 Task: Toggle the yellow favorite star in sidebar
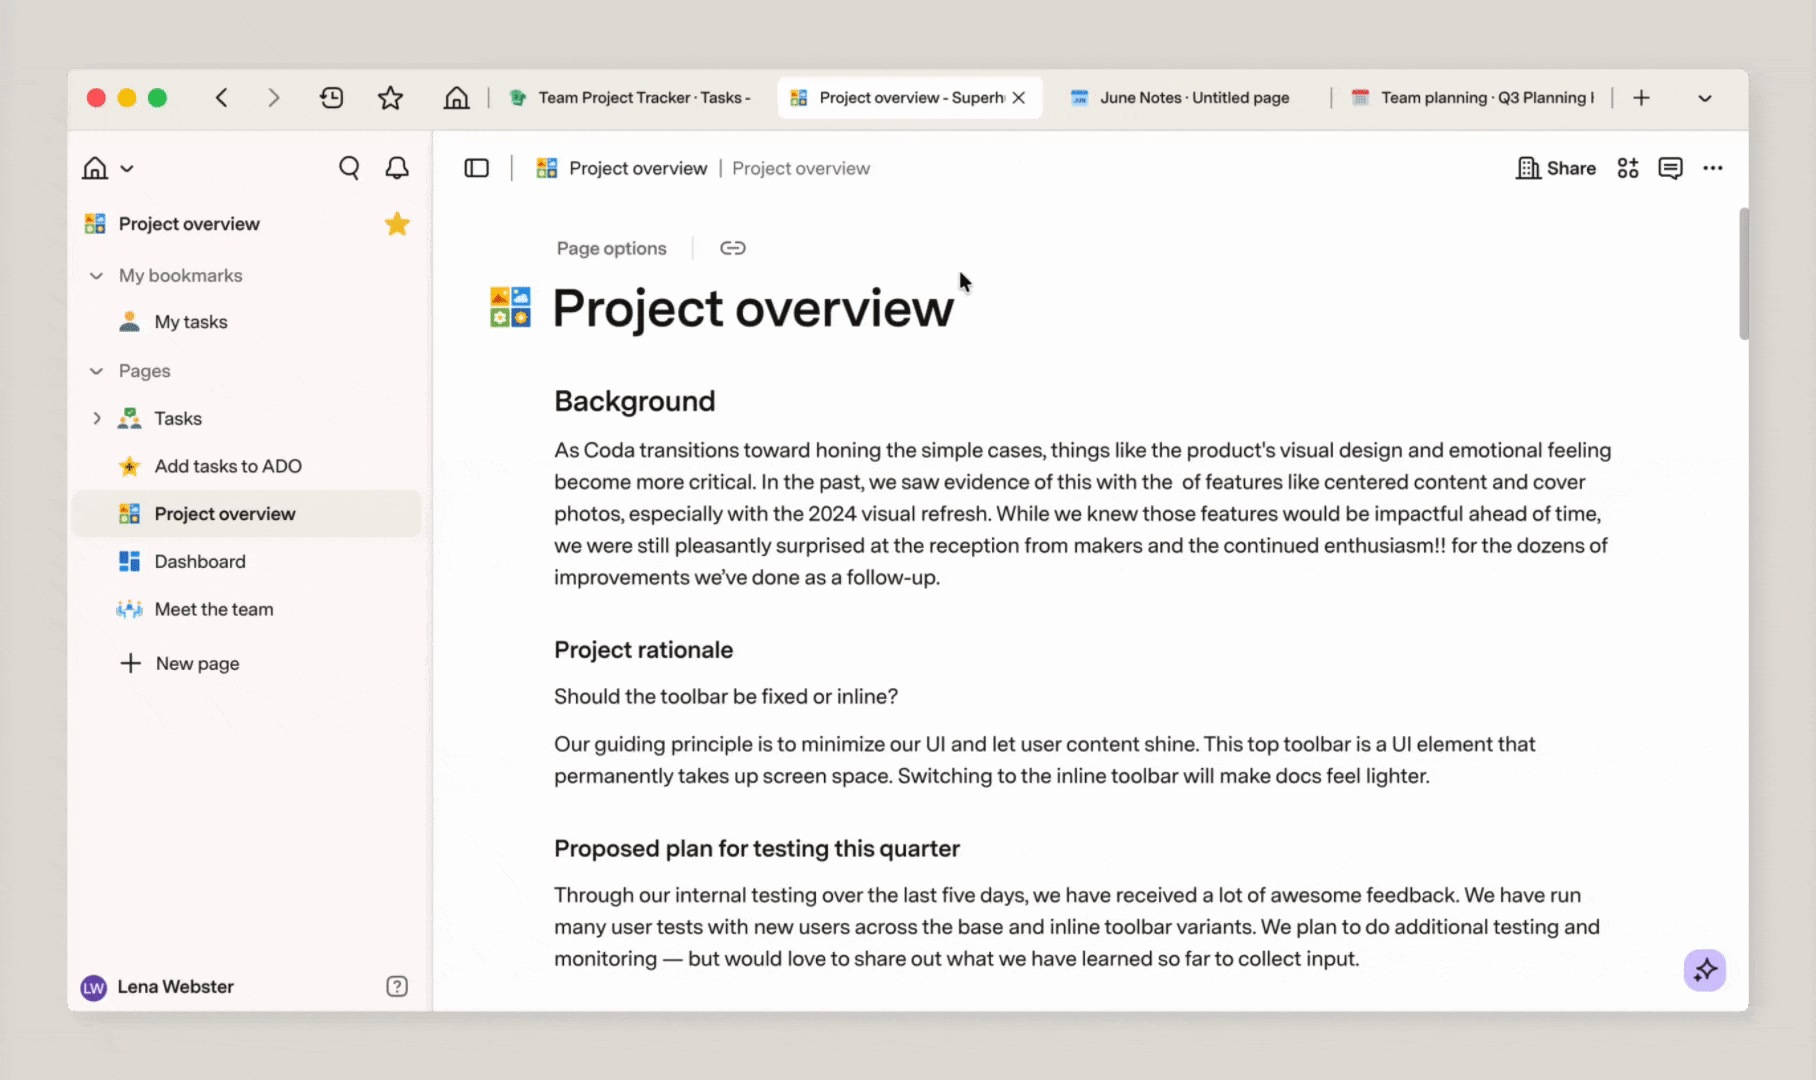click(397, 224)
